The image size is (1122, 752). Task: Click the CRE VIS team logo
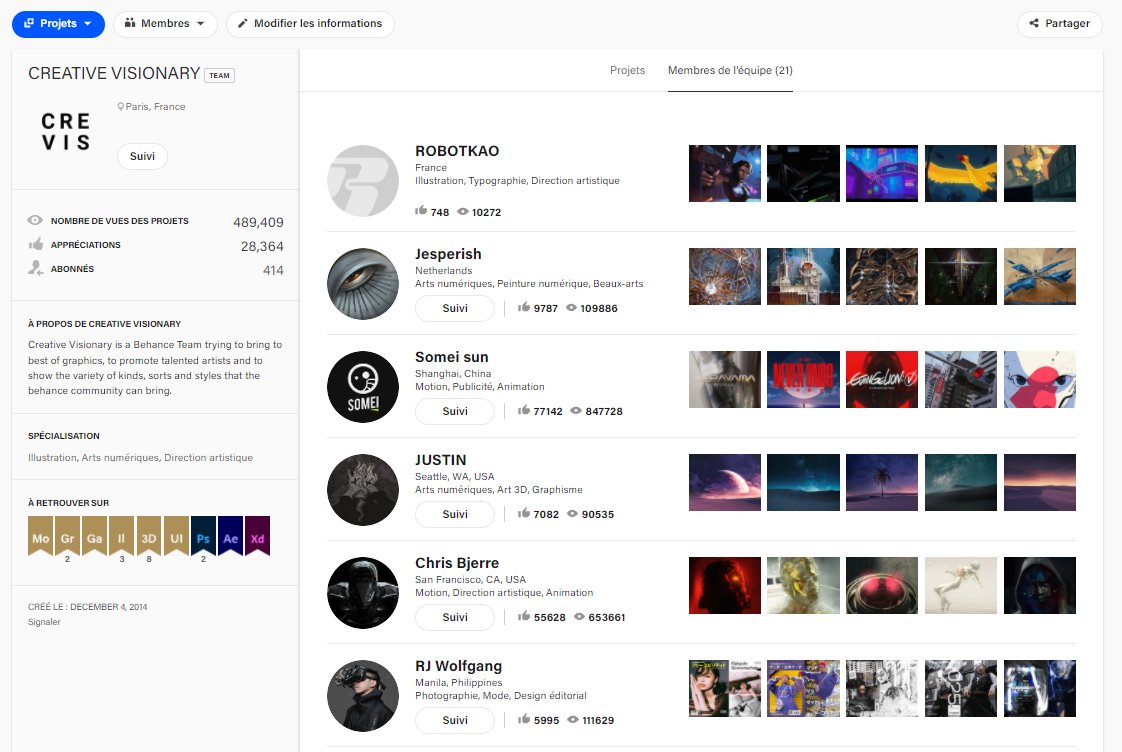click(65, 132)
